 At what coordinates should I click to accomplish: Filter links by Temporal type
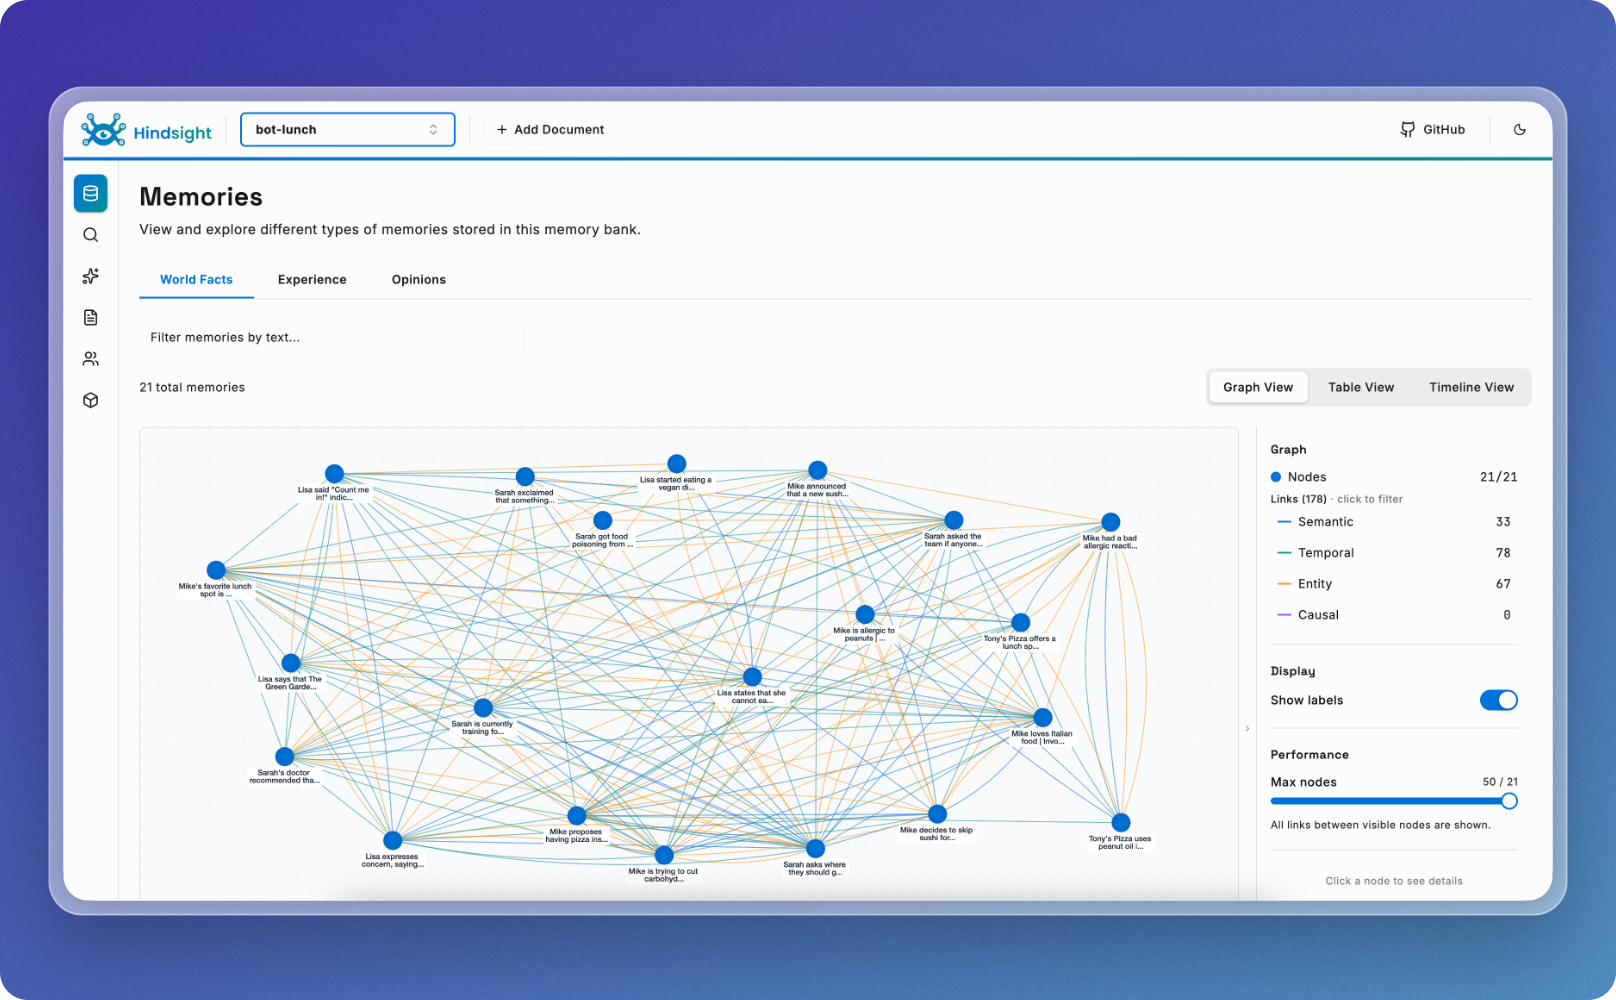click(x=1325, y=553)
